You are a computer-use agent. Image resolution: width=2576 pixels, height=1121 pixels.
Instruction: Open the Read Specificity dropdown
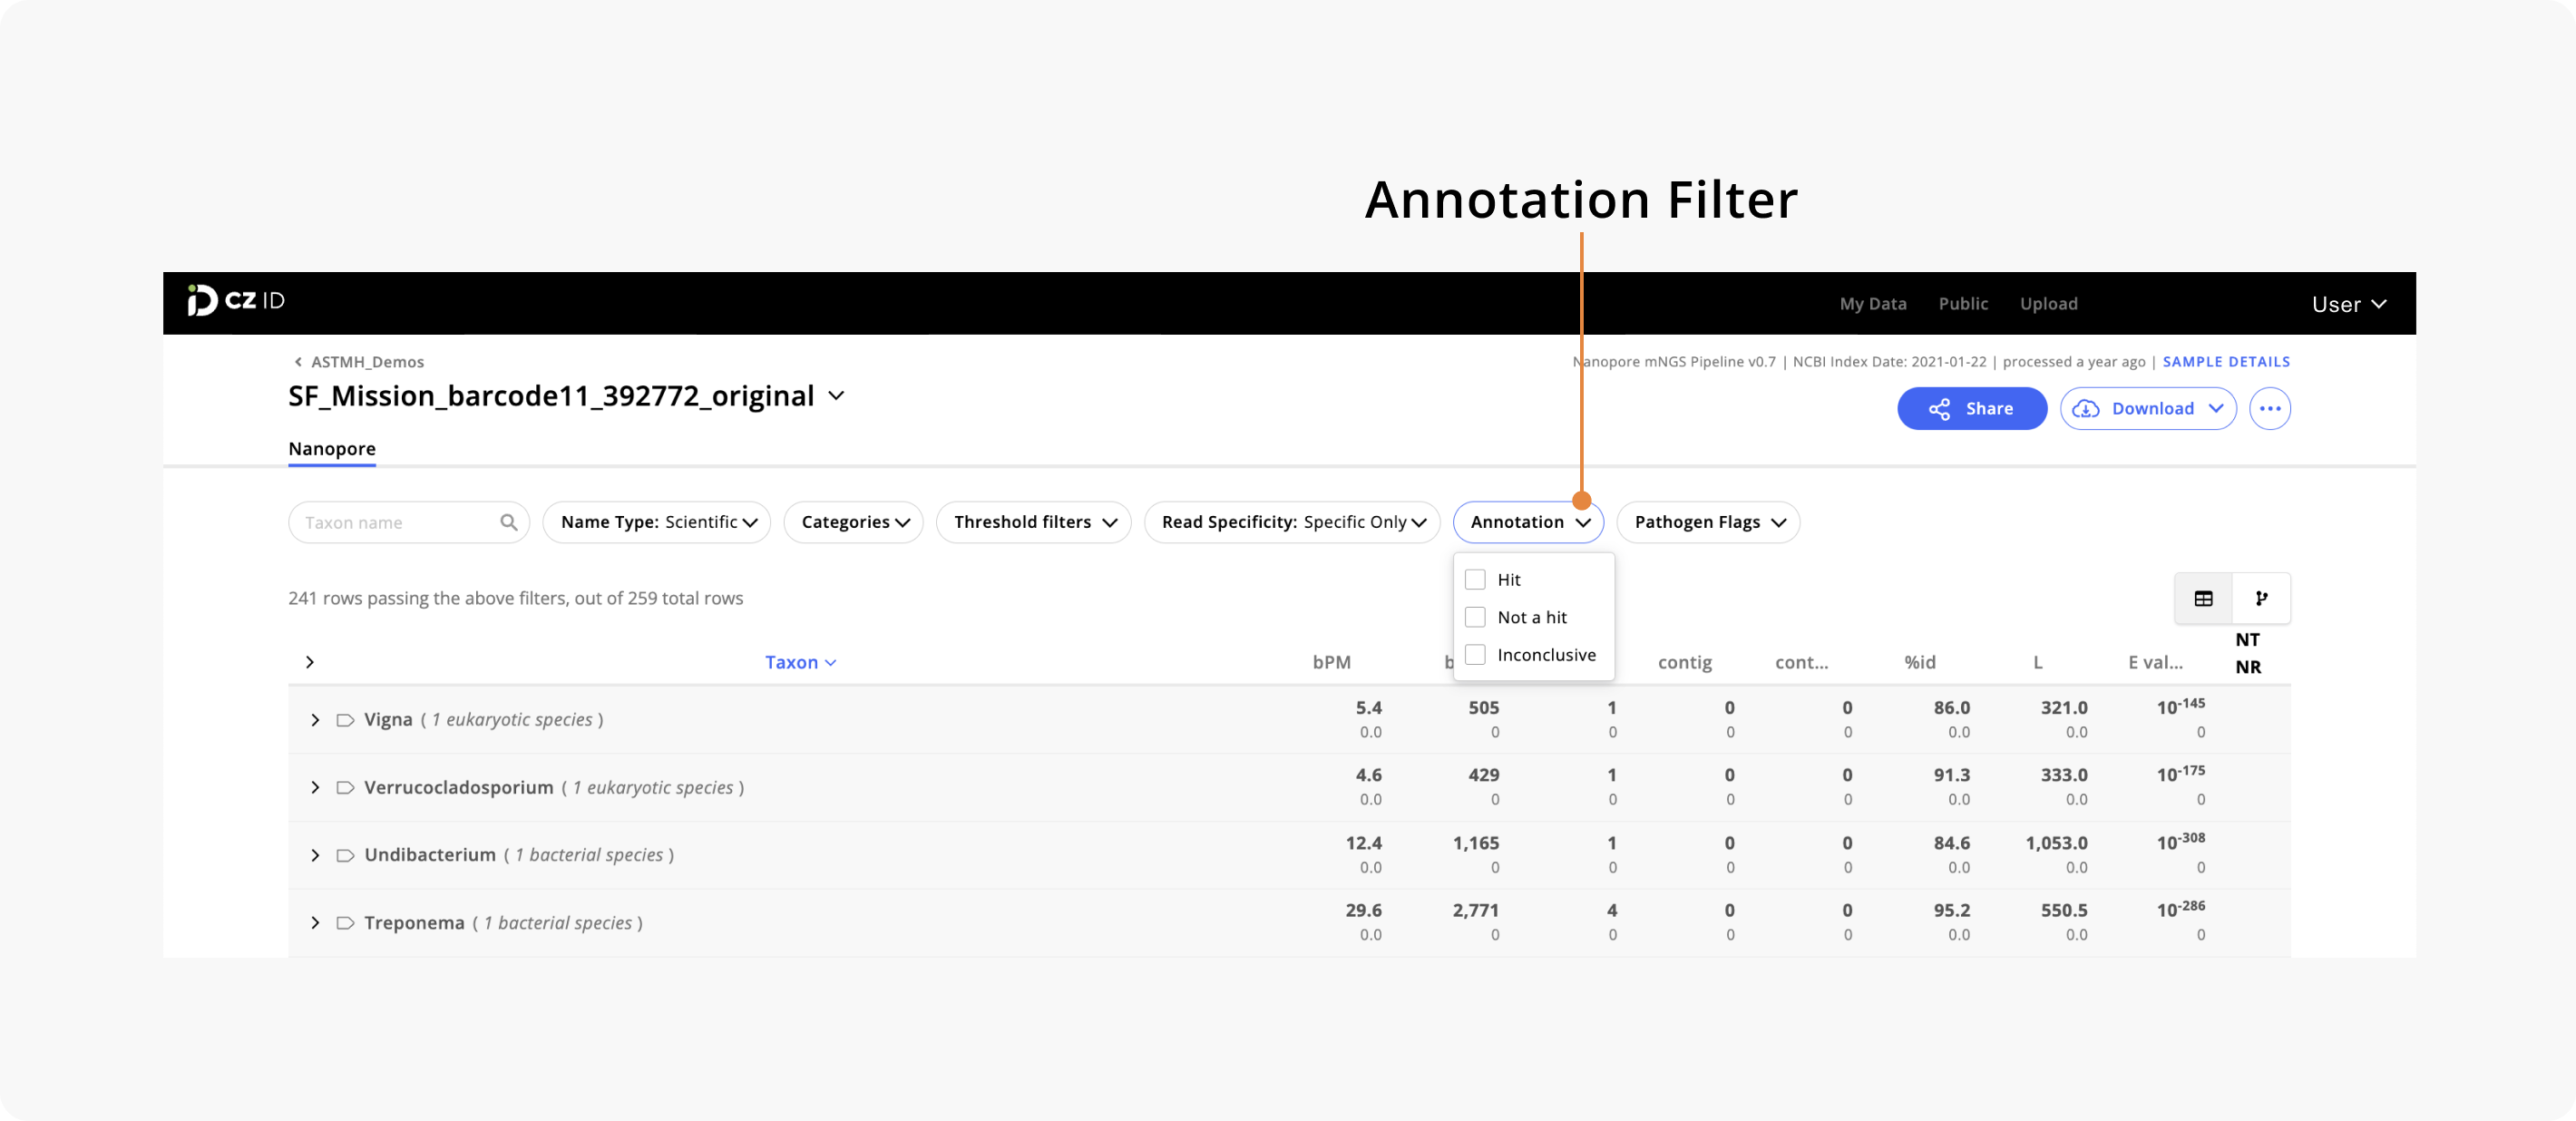click(x=1292, y=522)
